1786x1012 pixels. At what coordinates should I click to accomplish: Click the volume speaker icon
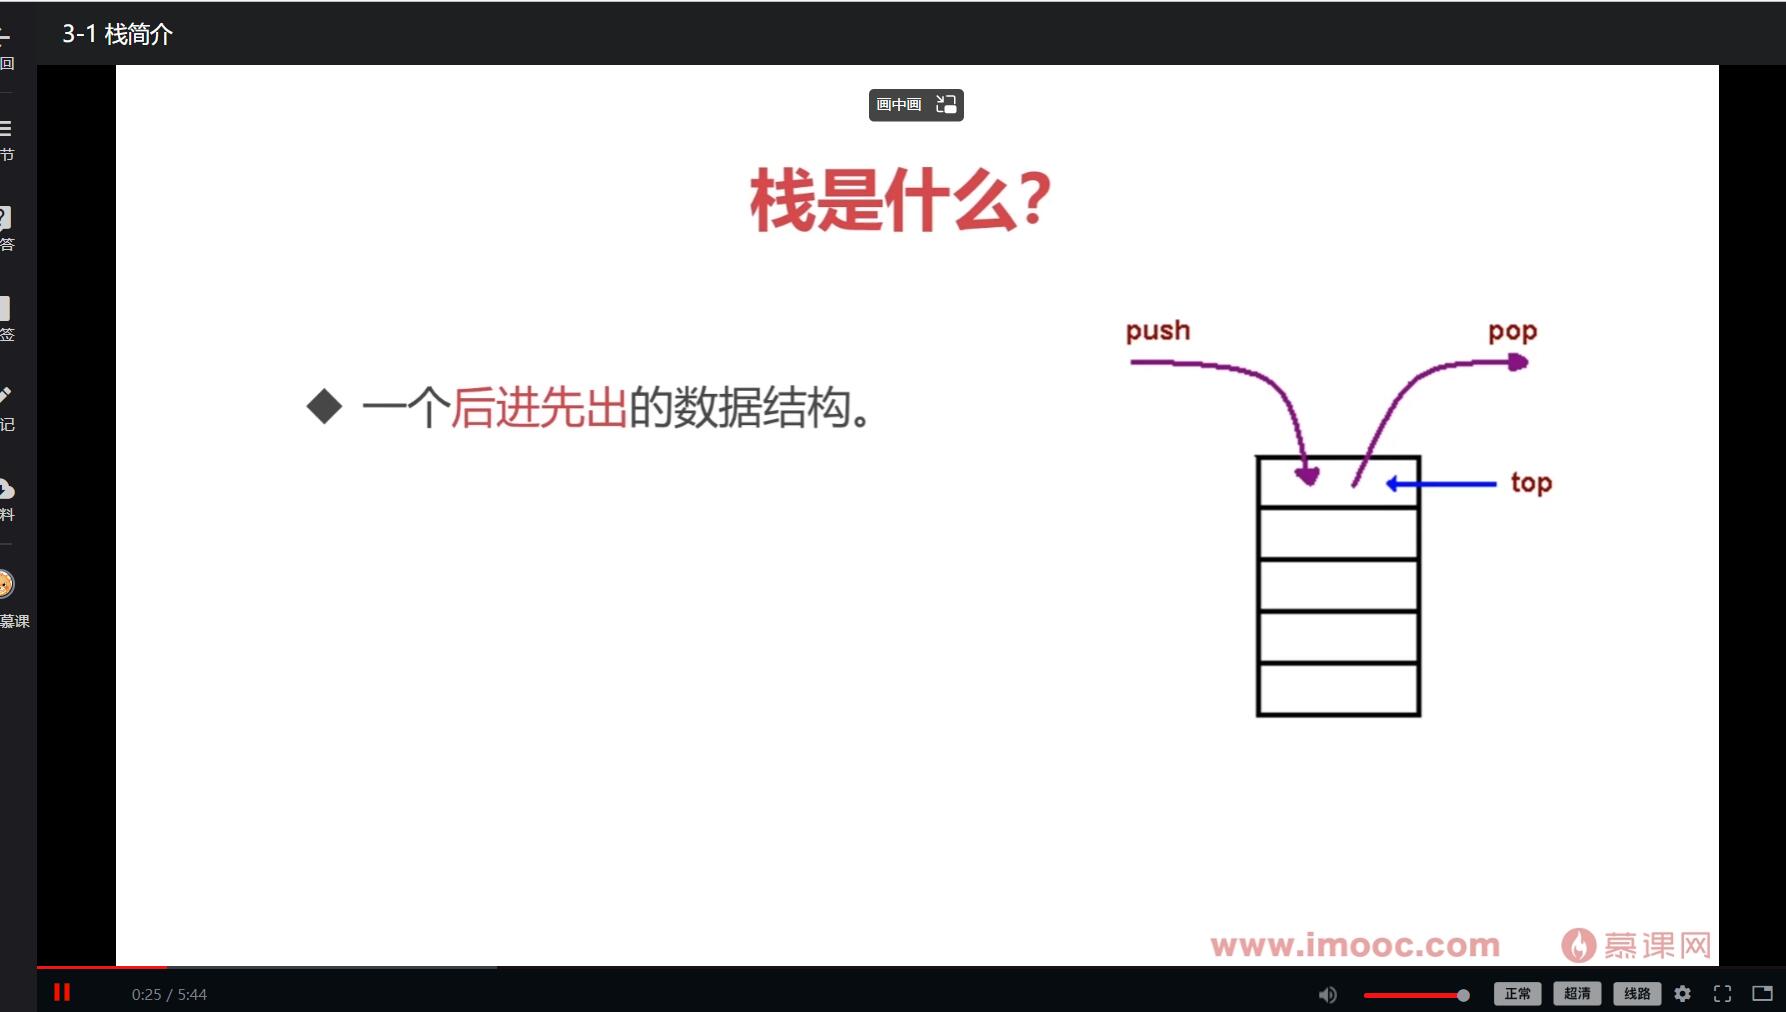click(x=1327, y=993)
